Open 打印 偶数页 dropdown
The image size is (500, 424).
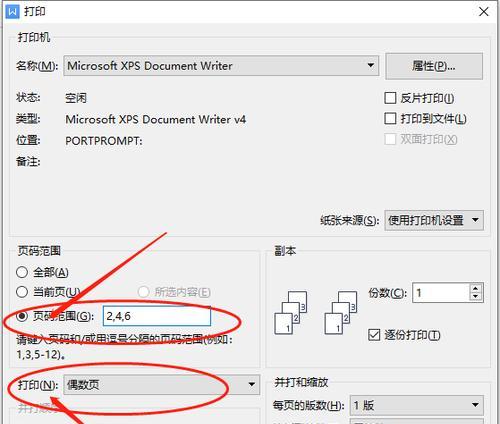pyautogui.click(x=161, y=385)
